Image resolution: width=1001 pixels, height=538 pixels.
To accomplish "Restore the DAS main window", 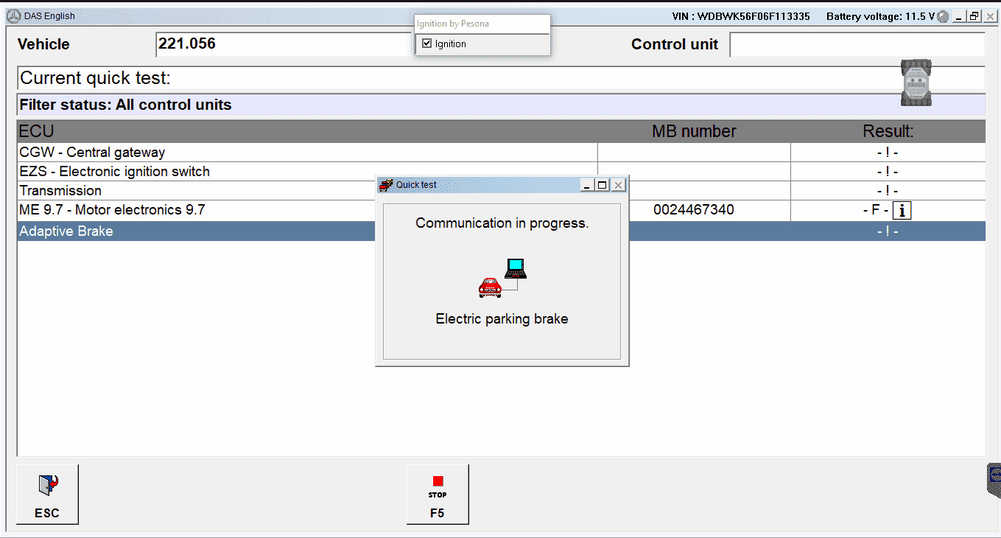I will pyautogui.click(x=974, y=17).
